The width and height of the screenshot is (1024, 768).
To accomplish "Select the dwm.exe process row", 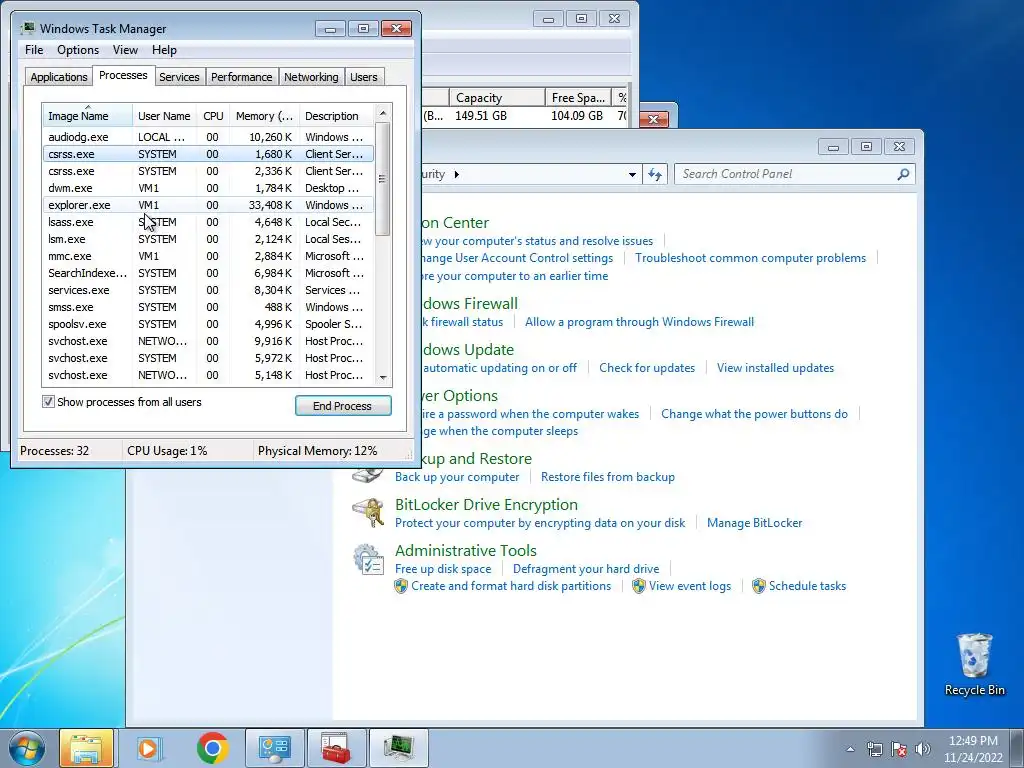I will coord(208,188).
